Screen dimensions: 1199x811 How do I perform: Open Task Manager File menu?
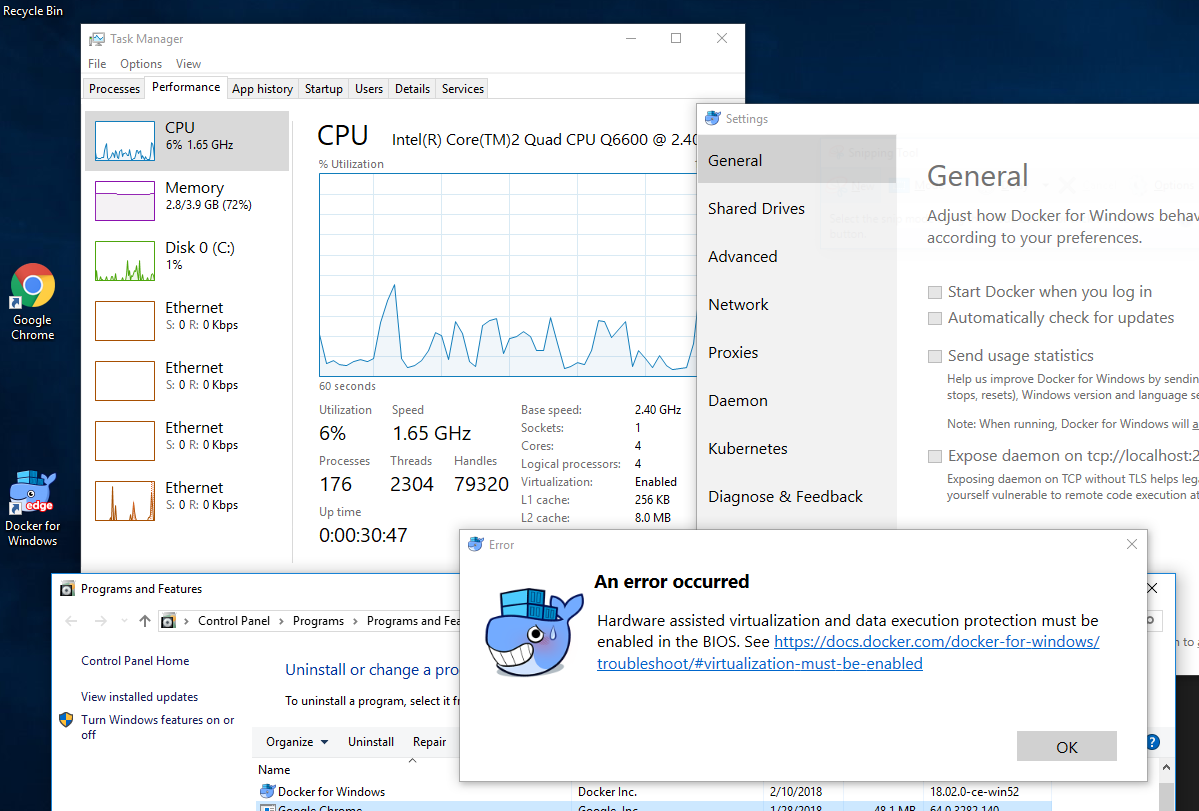point(97,63)
